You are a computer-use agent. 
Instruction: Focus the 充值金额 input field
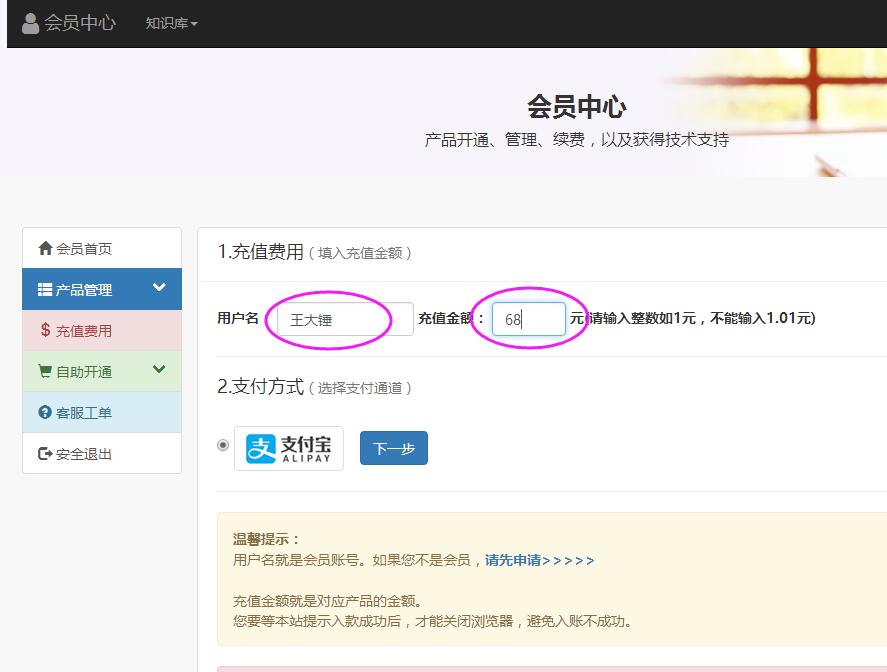528,319
